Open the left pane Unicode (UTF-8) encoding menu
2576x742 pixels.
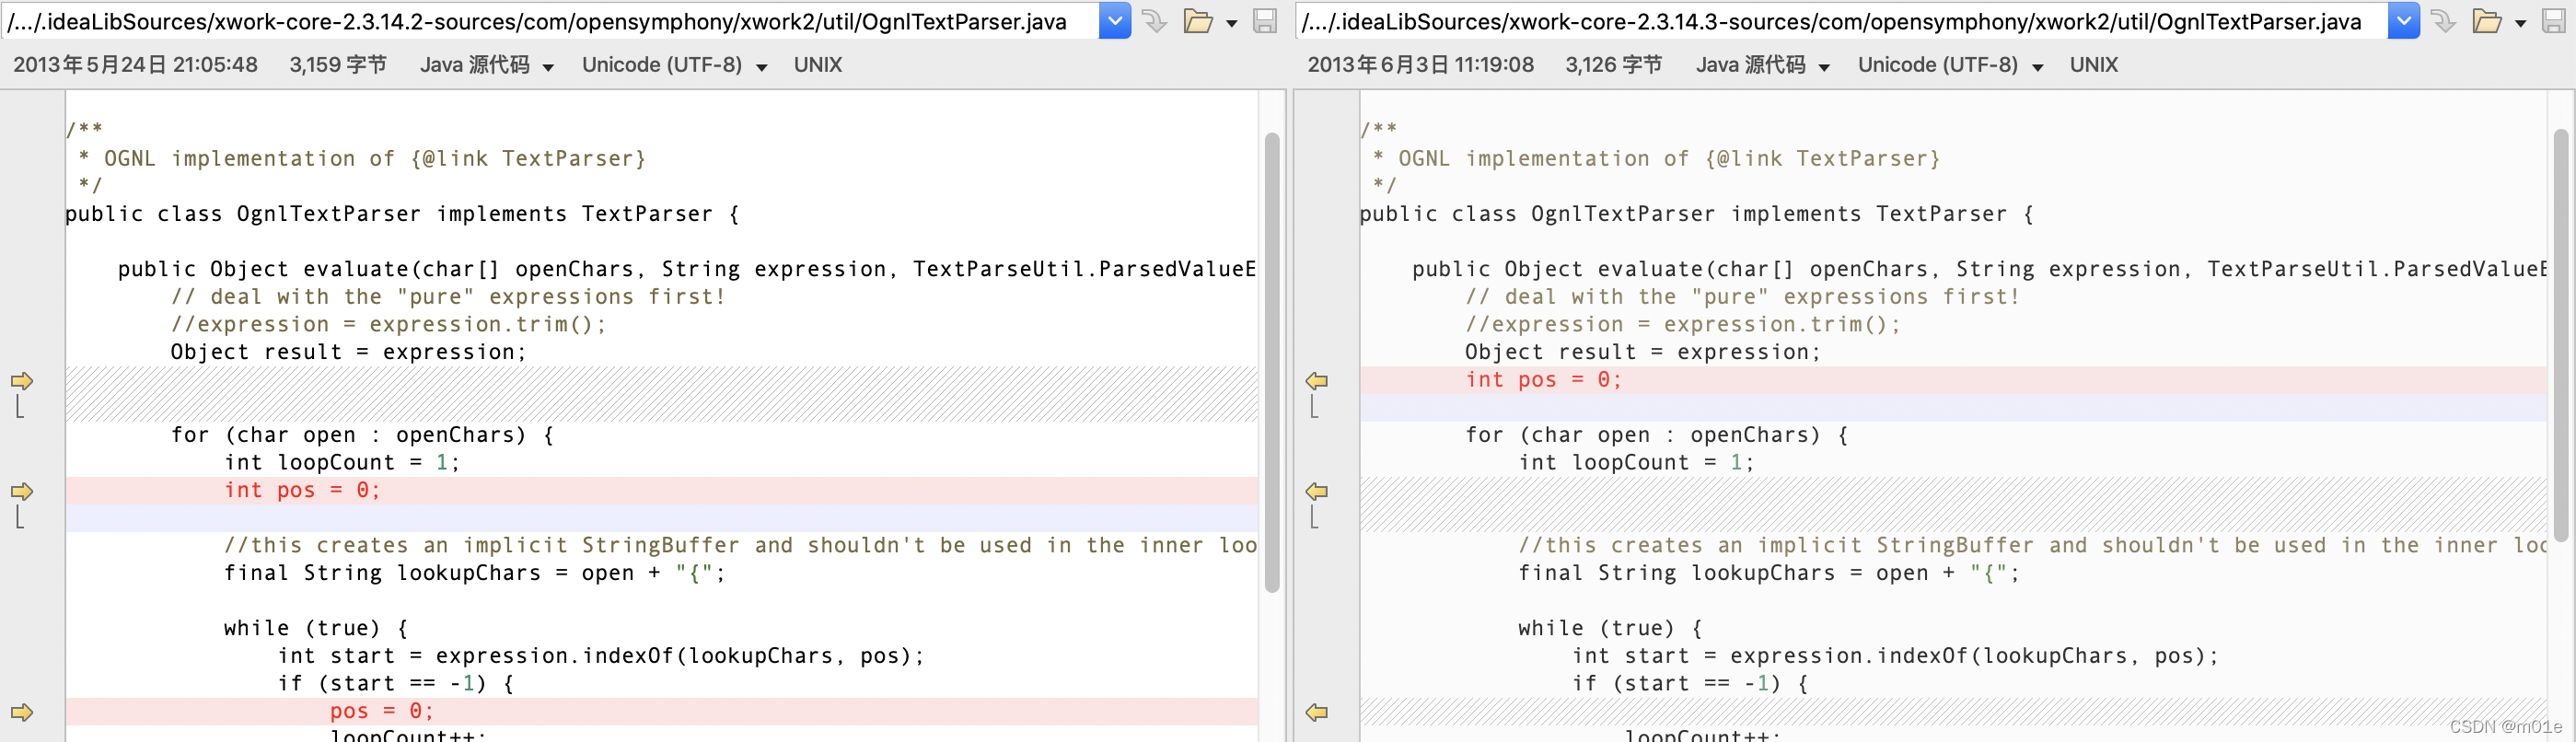pos(675,65)
